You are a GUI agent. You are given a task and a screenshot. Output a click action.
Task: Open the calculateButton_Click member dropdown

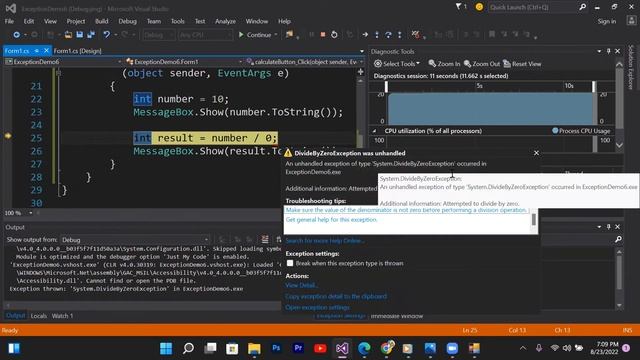point(304,62)
